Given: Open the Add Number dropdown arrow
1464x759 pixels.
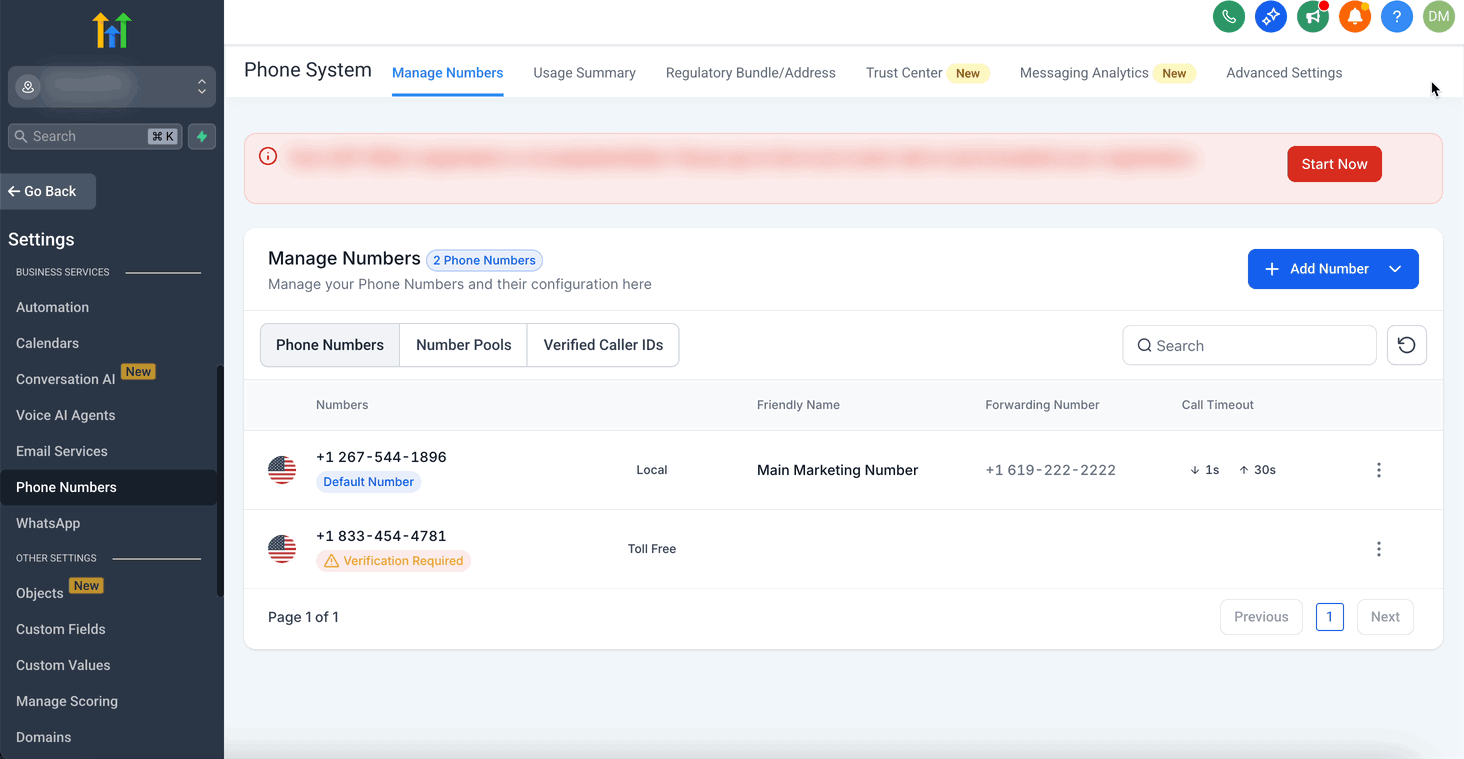Looking at the screenshot, I should (x=1395, y=269).
